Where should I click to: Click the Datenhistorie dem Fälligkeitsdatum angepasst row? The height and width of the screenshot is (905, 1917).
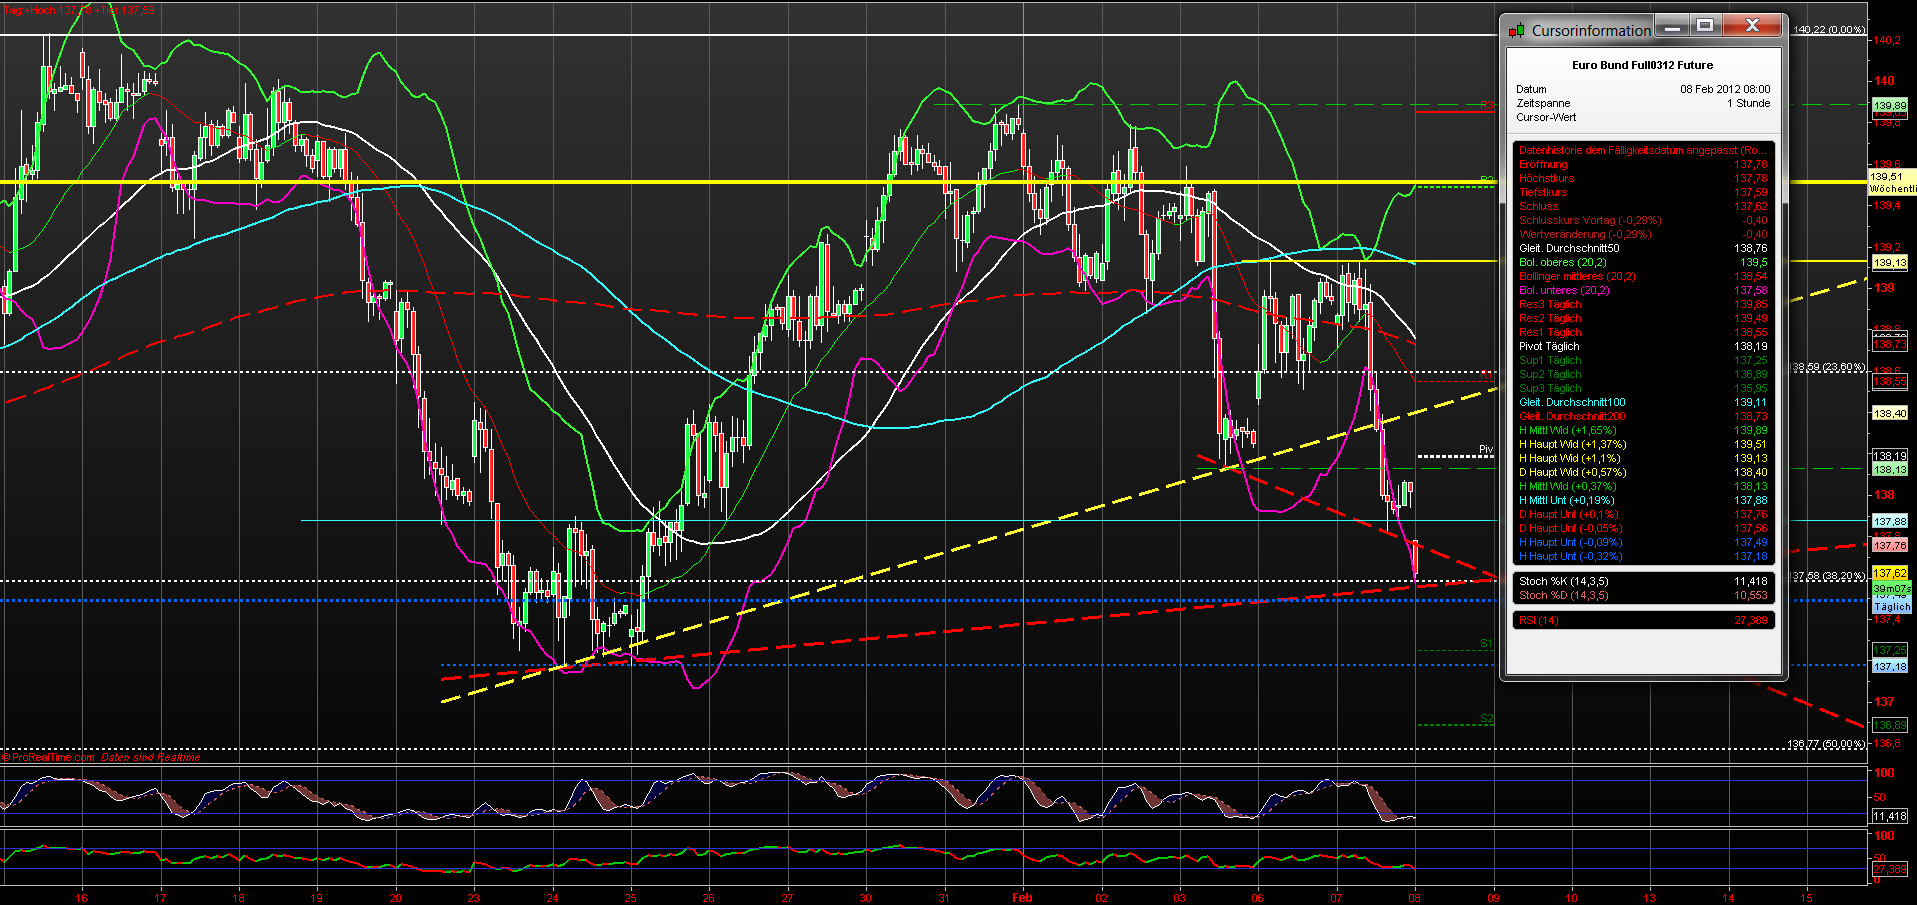(1642, 150)
